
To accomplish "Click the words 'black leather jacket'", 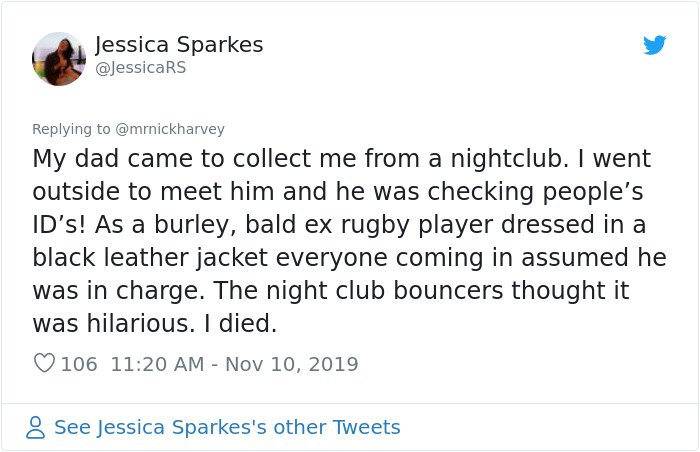I will [150, 258].
